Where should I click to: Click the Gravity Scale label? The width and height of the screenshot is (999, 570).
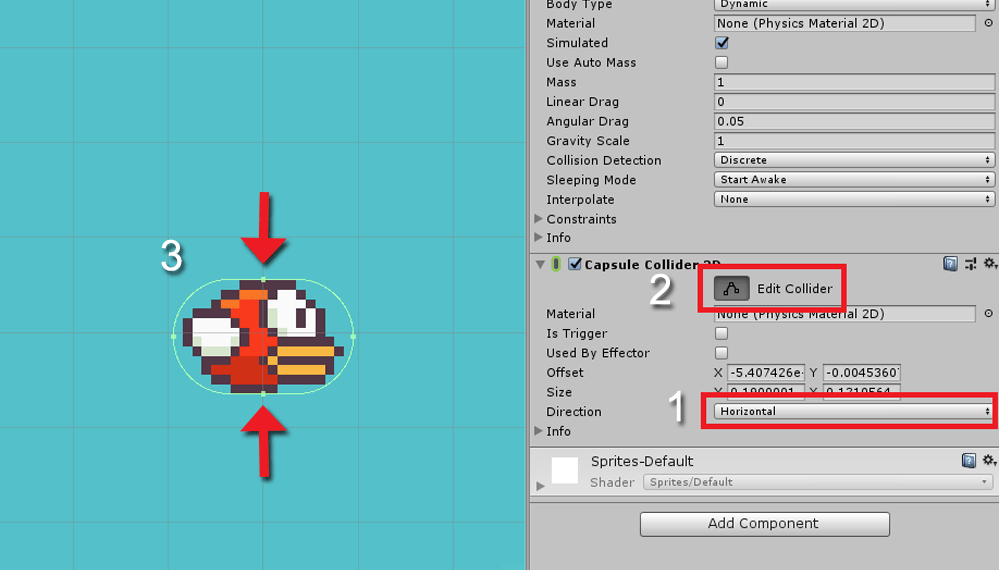[587, 141]
